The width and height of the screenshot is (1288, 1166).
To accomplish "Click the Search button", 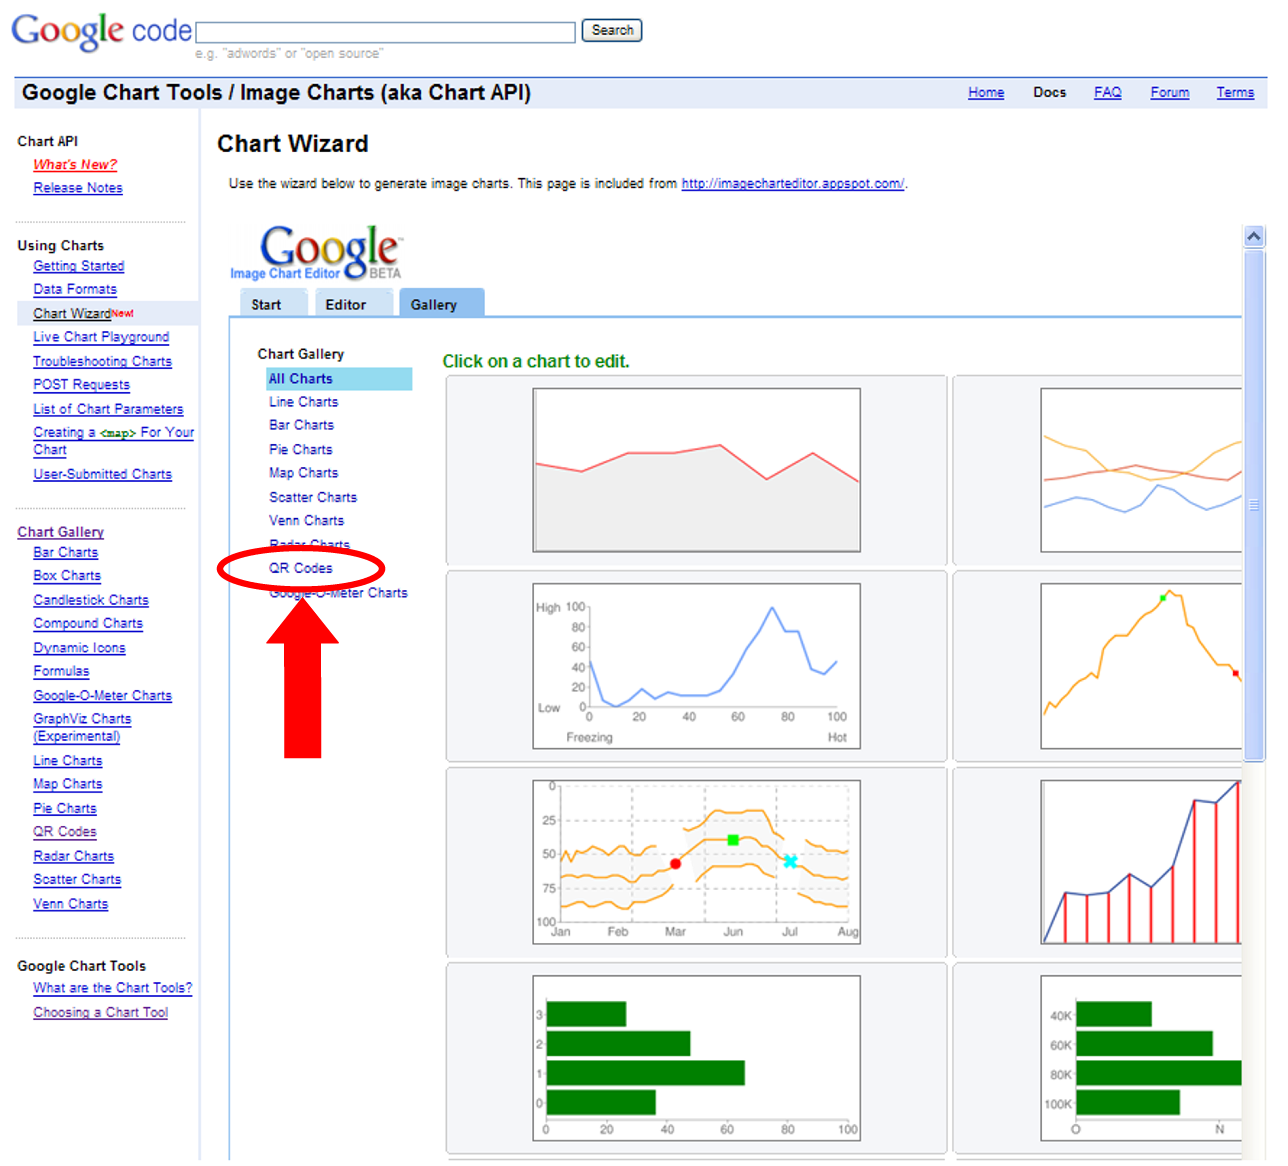I will 612,31.
